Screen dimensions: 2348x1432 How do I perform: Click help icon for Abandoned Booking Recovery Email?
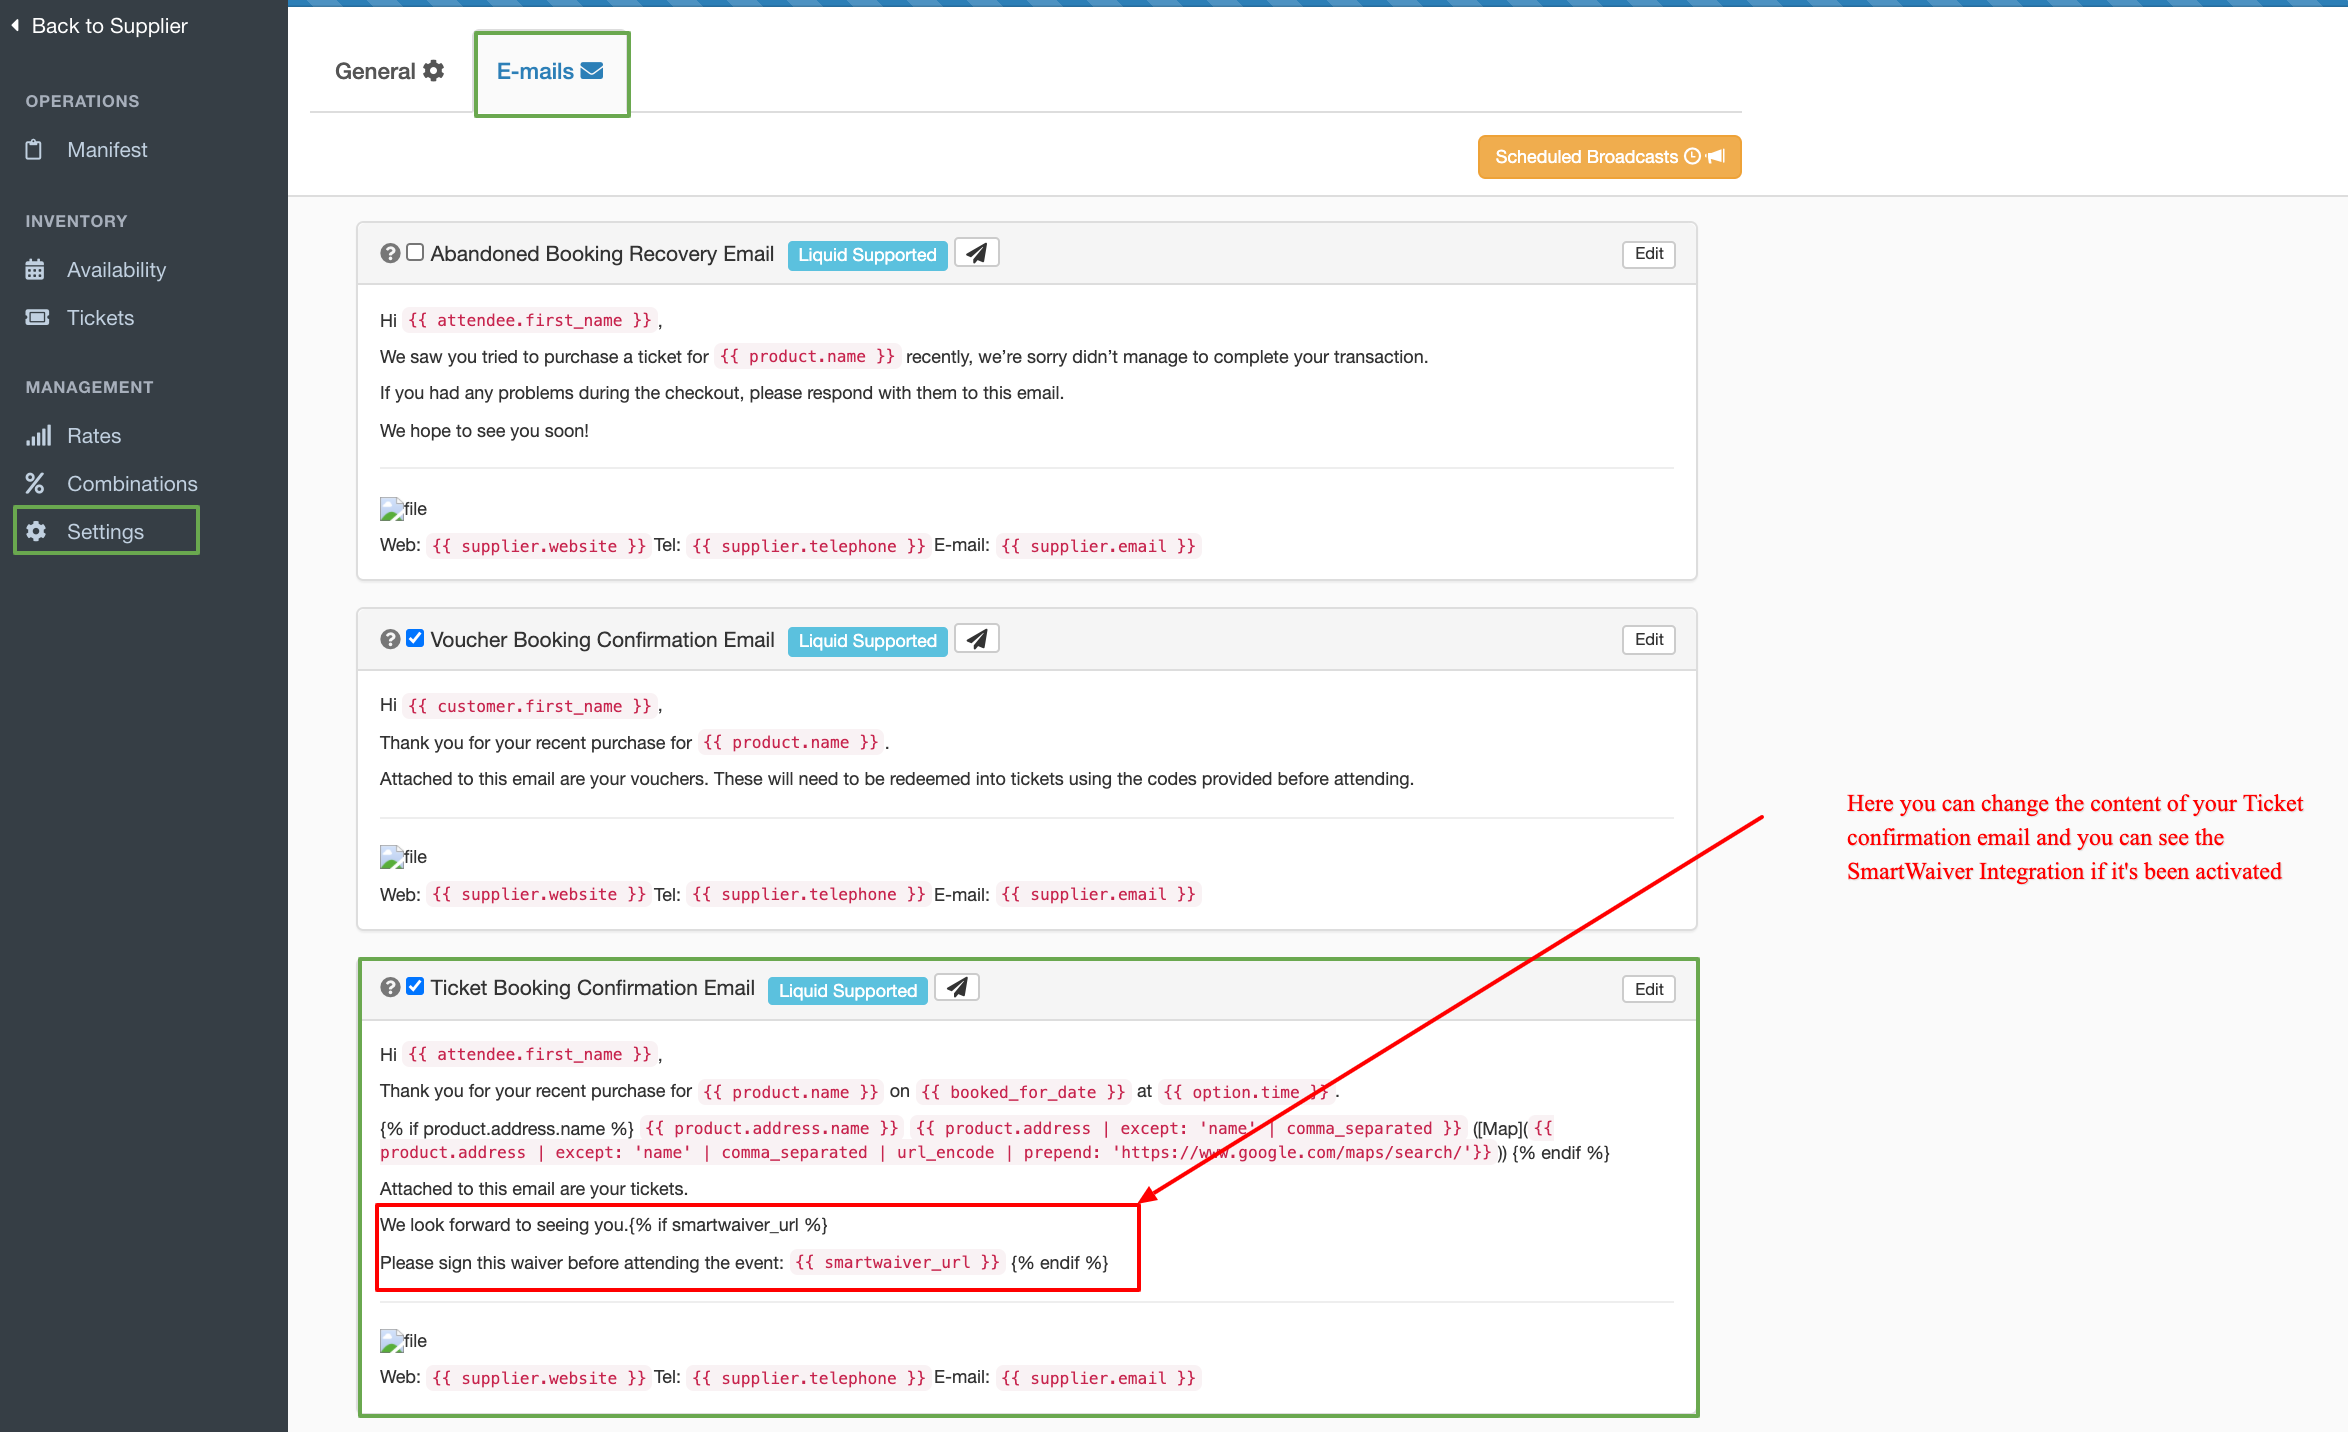390,254
